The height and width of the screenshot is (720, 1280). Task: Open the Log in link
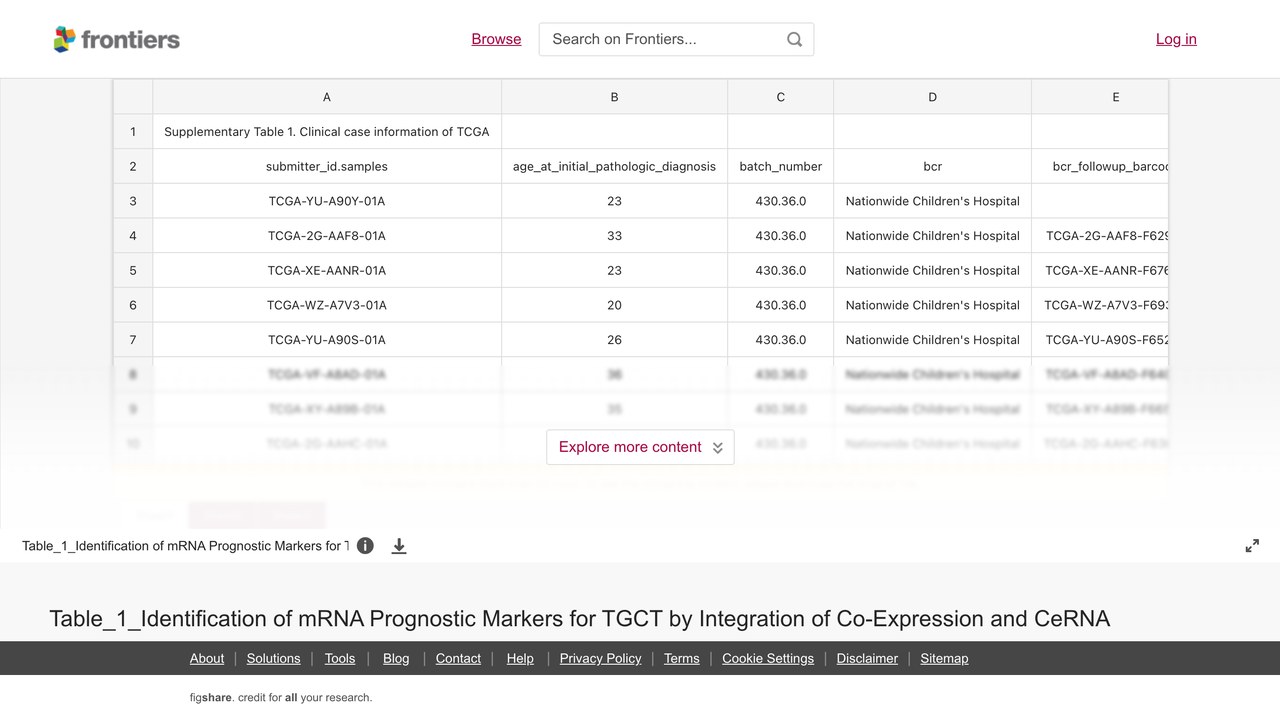click(1176, 39)
